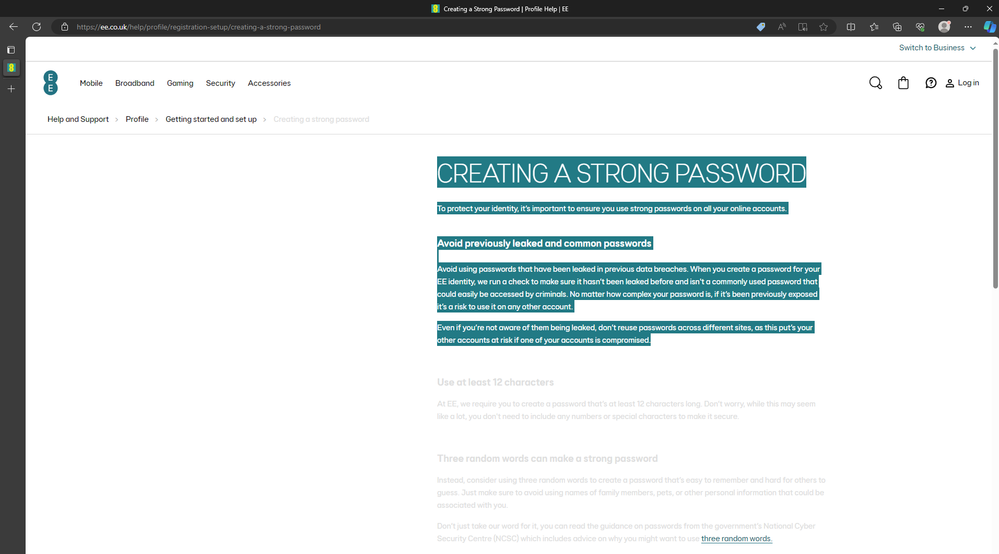Open a new tab with plus button
Screen dimensions: 999x554
coord(11,89)
